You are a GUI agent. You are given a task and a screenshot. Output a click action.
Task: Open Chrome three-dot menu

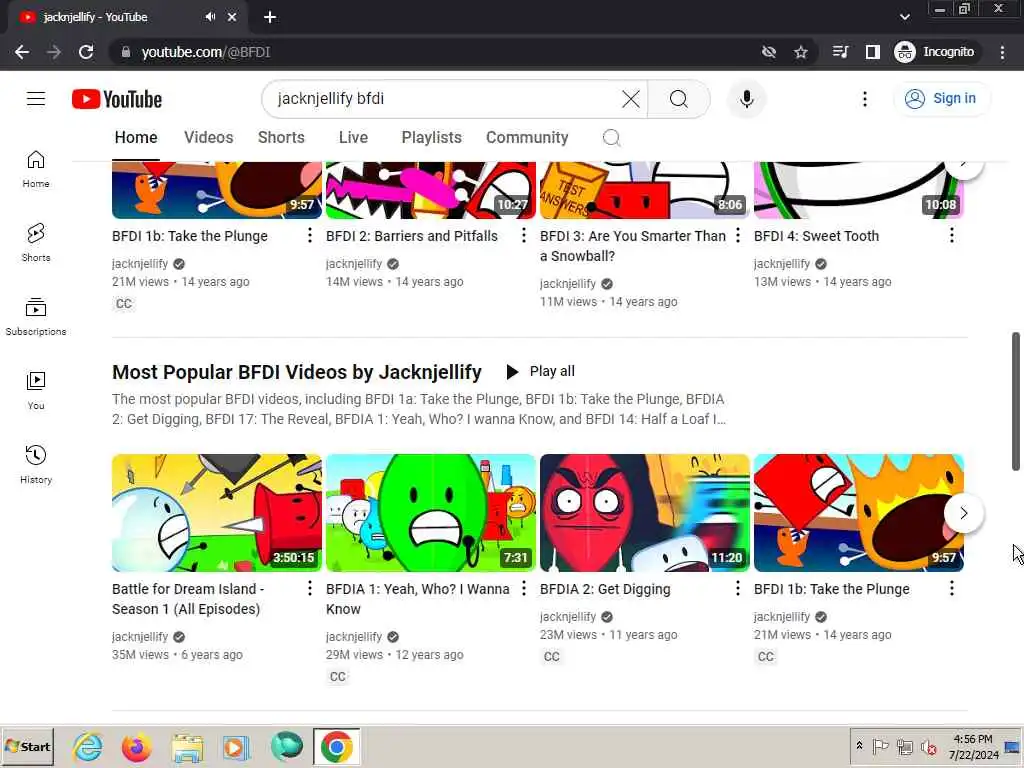[x=1002, y=52]
